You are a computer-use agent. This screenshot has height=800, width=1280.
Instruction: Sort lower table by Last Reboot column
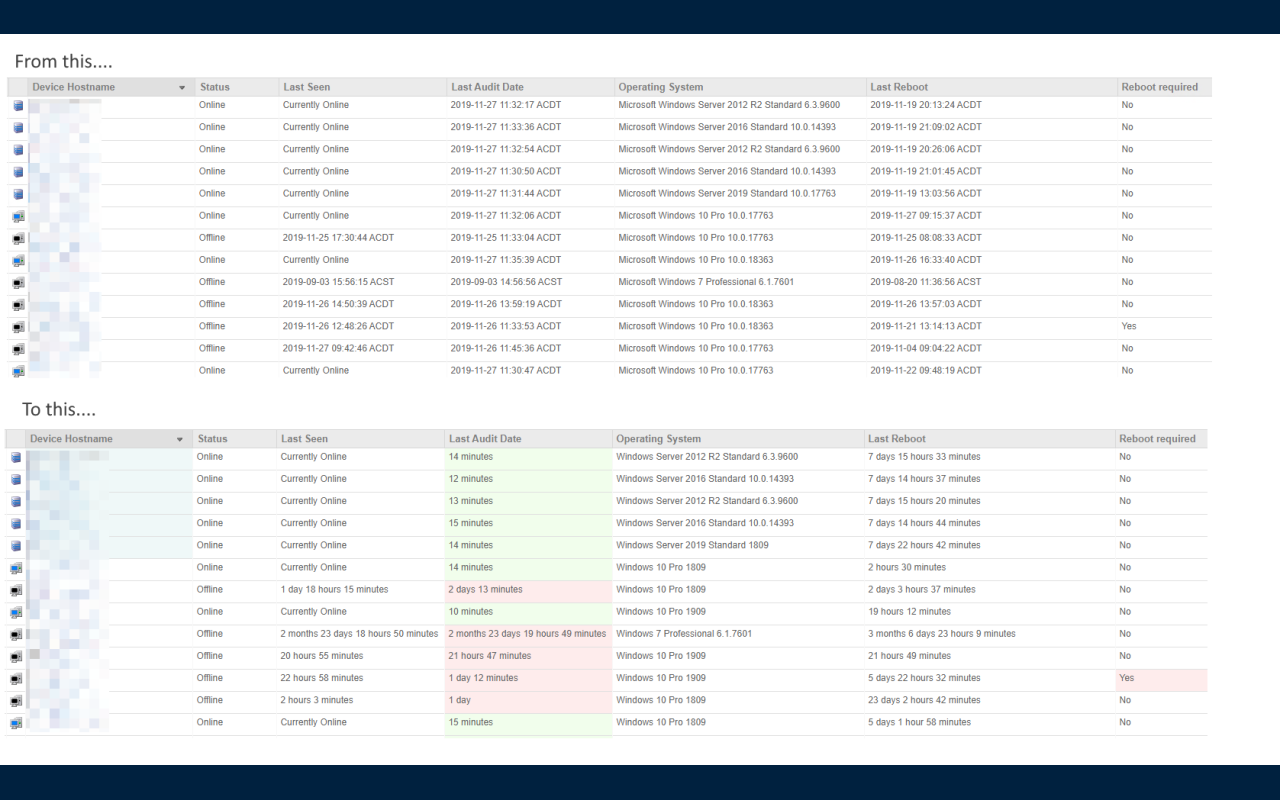coord(897,439)
